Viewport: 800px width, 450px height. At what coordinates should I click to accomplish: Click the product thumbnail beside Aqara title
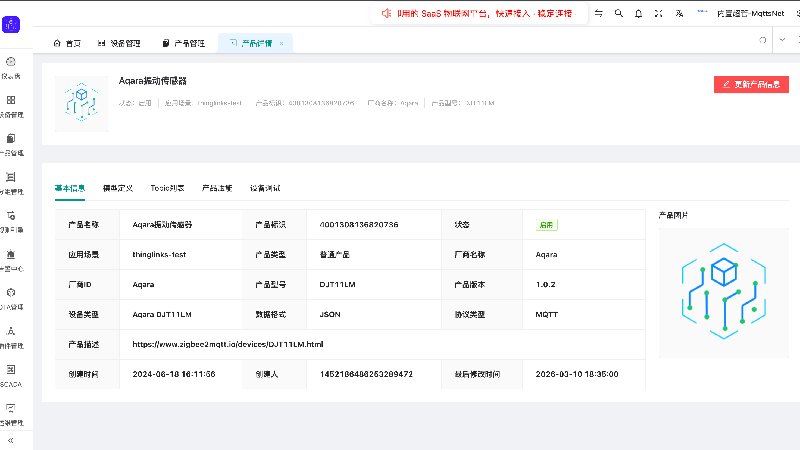coord(81,104)
